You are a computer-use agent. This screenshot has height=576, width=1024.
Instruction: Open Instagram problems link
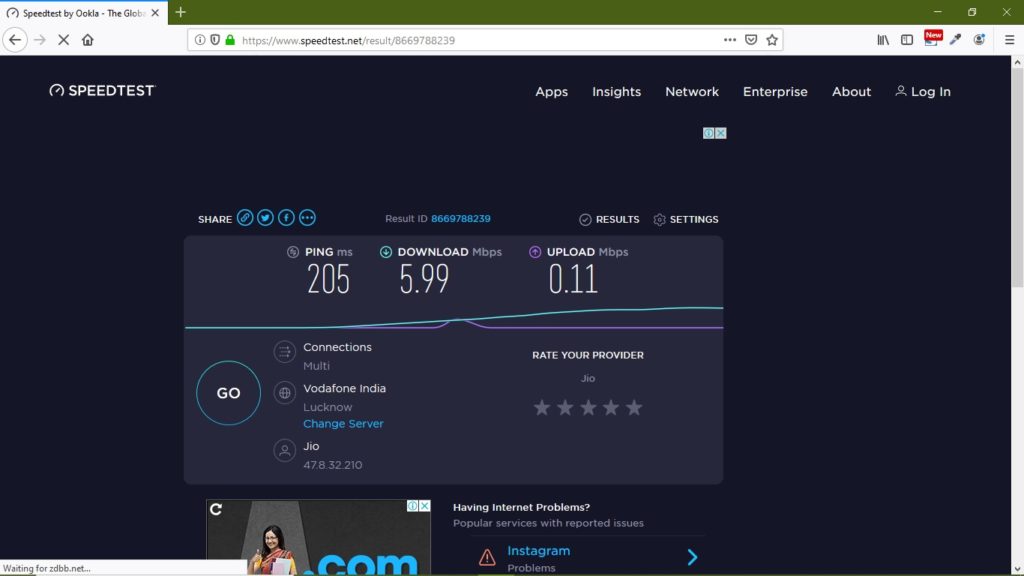click(539, 551)
